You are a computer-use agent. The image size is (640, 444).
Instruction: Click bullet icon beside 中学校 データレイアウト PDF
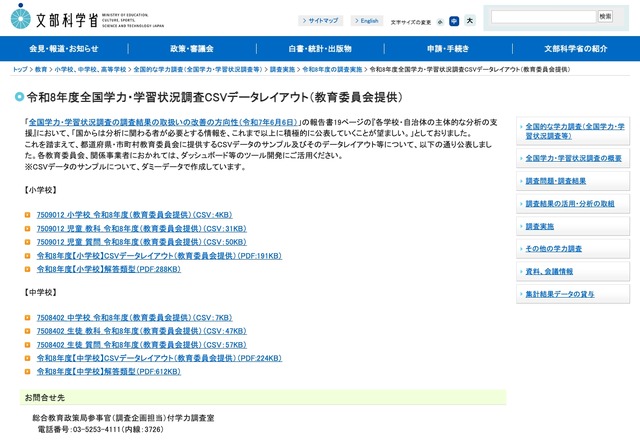(27, 358)
